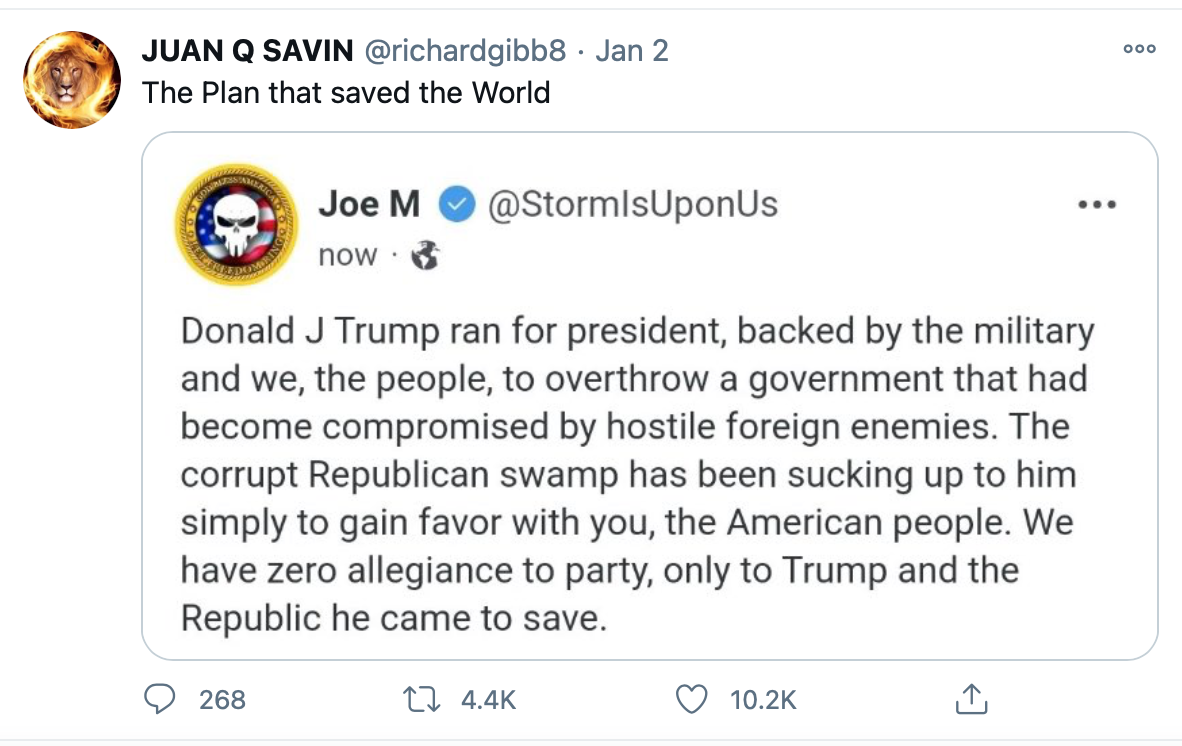Click the @StormIsUponUs handle
Viewport: 1182px width, 746px height.
632,204
